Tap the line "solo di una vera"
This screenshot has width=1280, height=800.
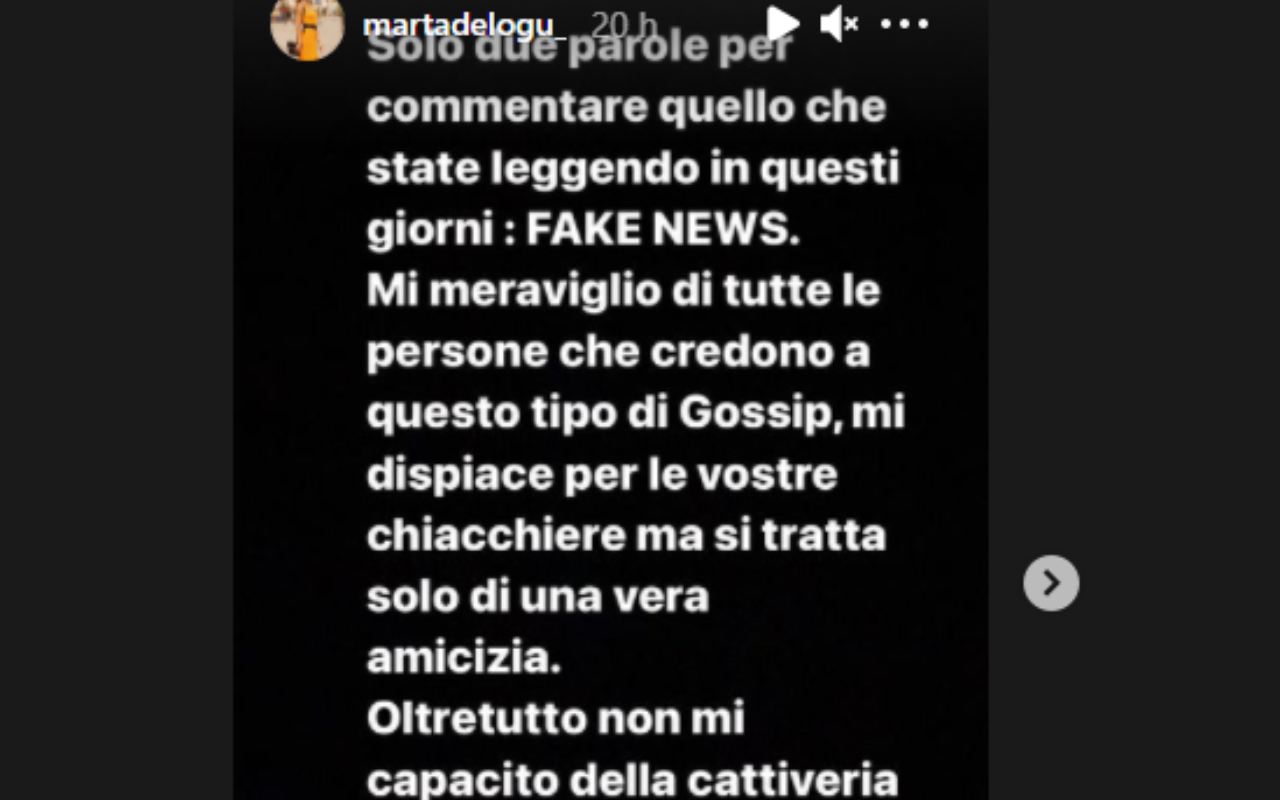pyautogui.click(x=538, y=597)
